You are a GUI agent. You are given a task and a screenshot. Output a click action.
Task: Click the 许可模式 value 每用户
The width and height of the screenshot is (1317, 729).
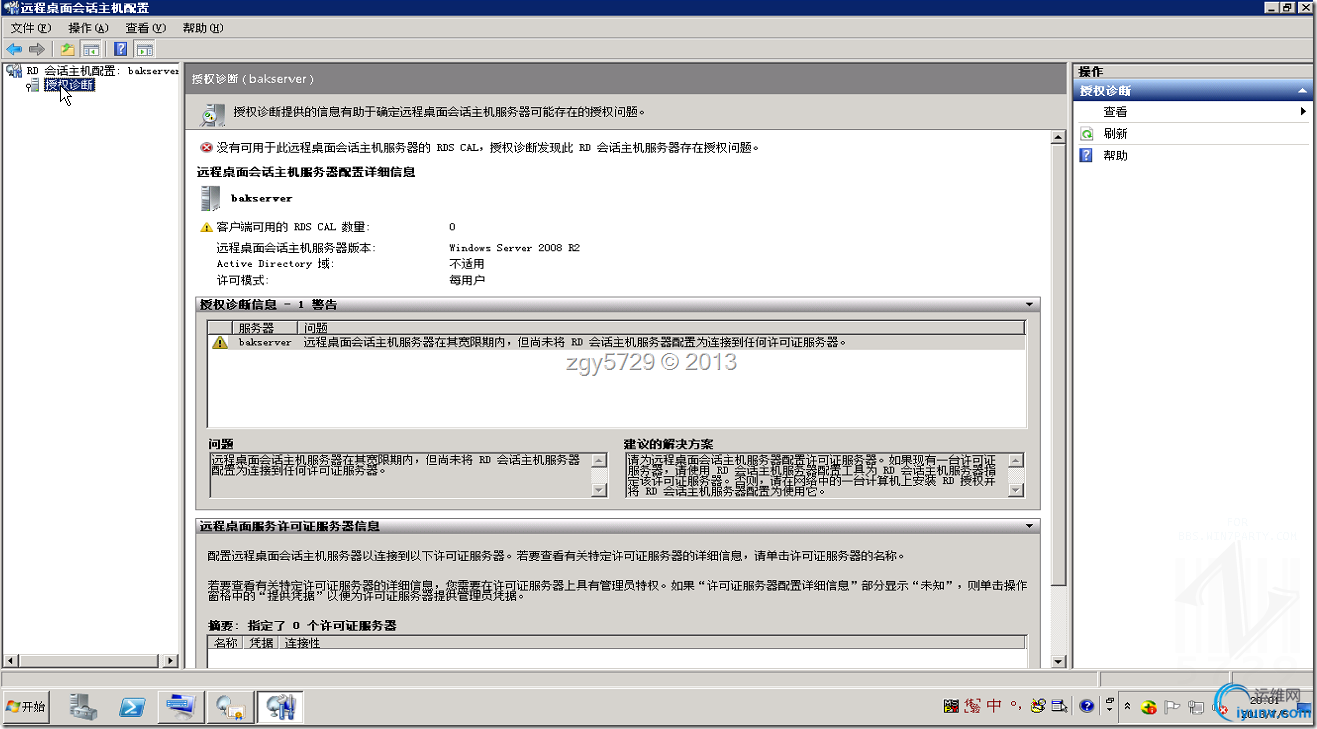(x=467, y=280)
